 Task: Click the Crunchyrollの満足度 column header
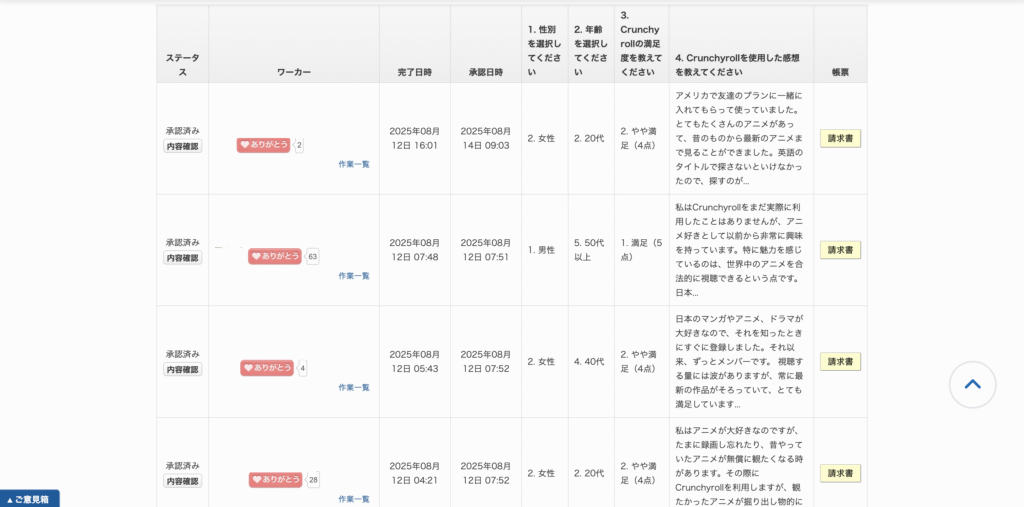(x=641, y=43)
